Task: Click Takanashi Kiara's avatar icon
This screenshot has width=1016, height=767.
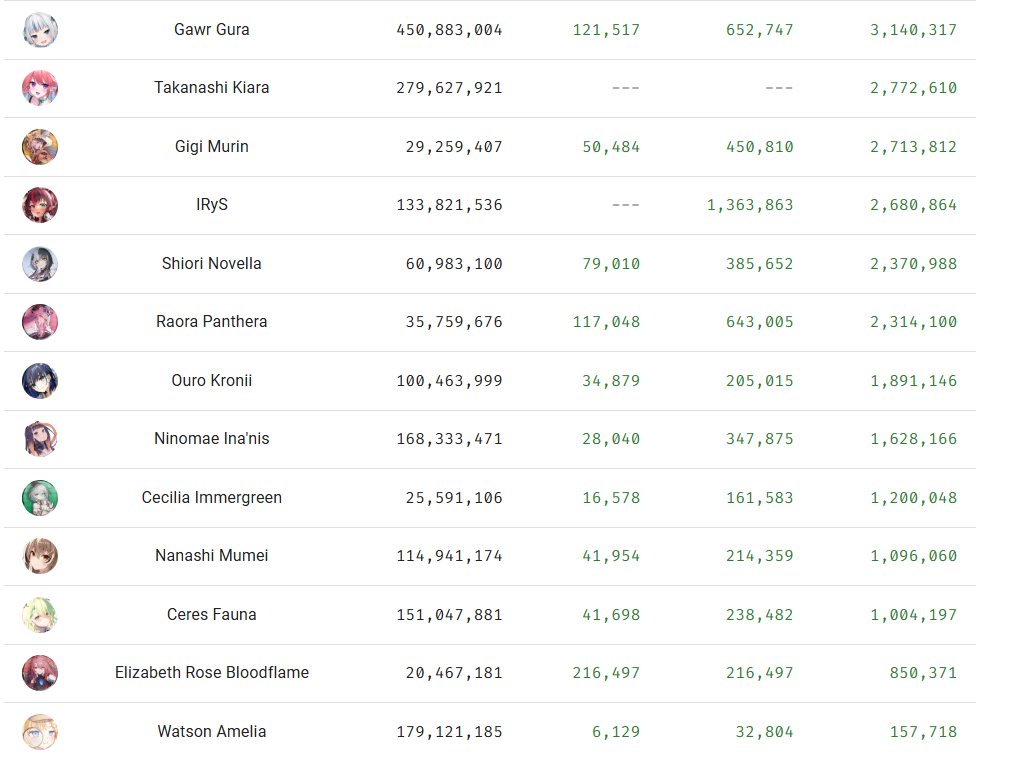Action: (x=40, y=88)
